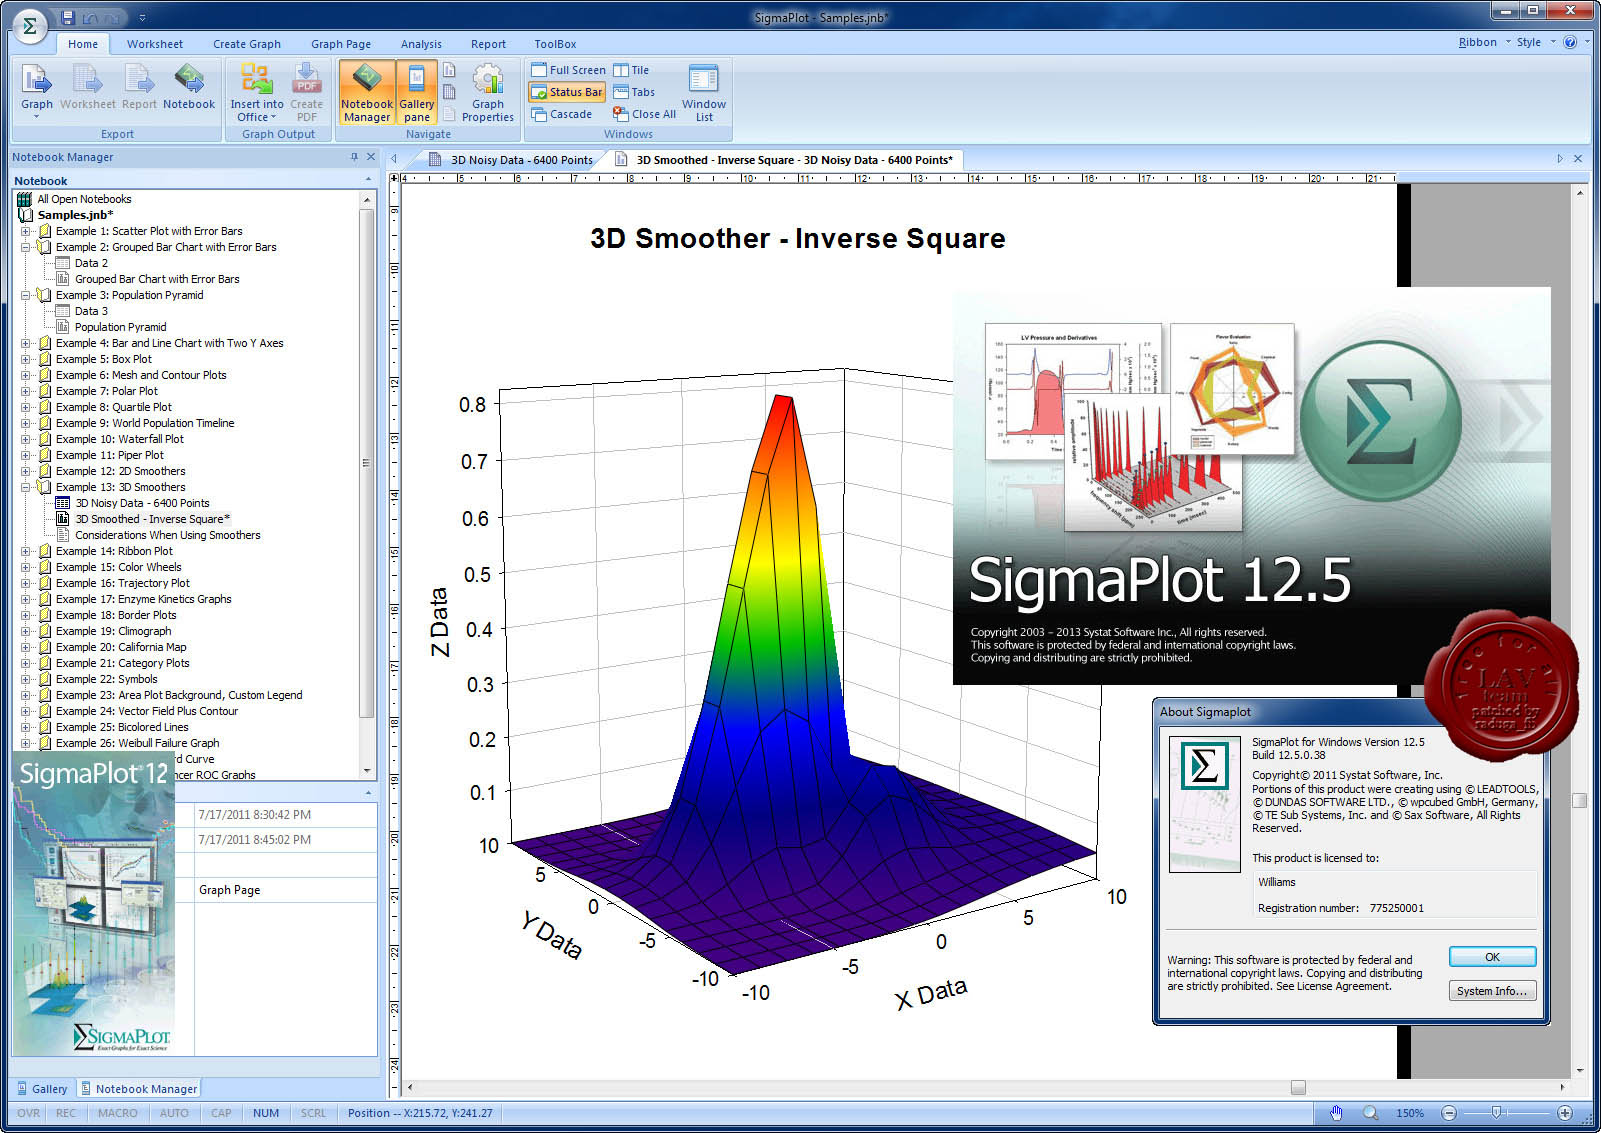Toggle the Notebook Manager ribbon button

click(x=367, y=92)
